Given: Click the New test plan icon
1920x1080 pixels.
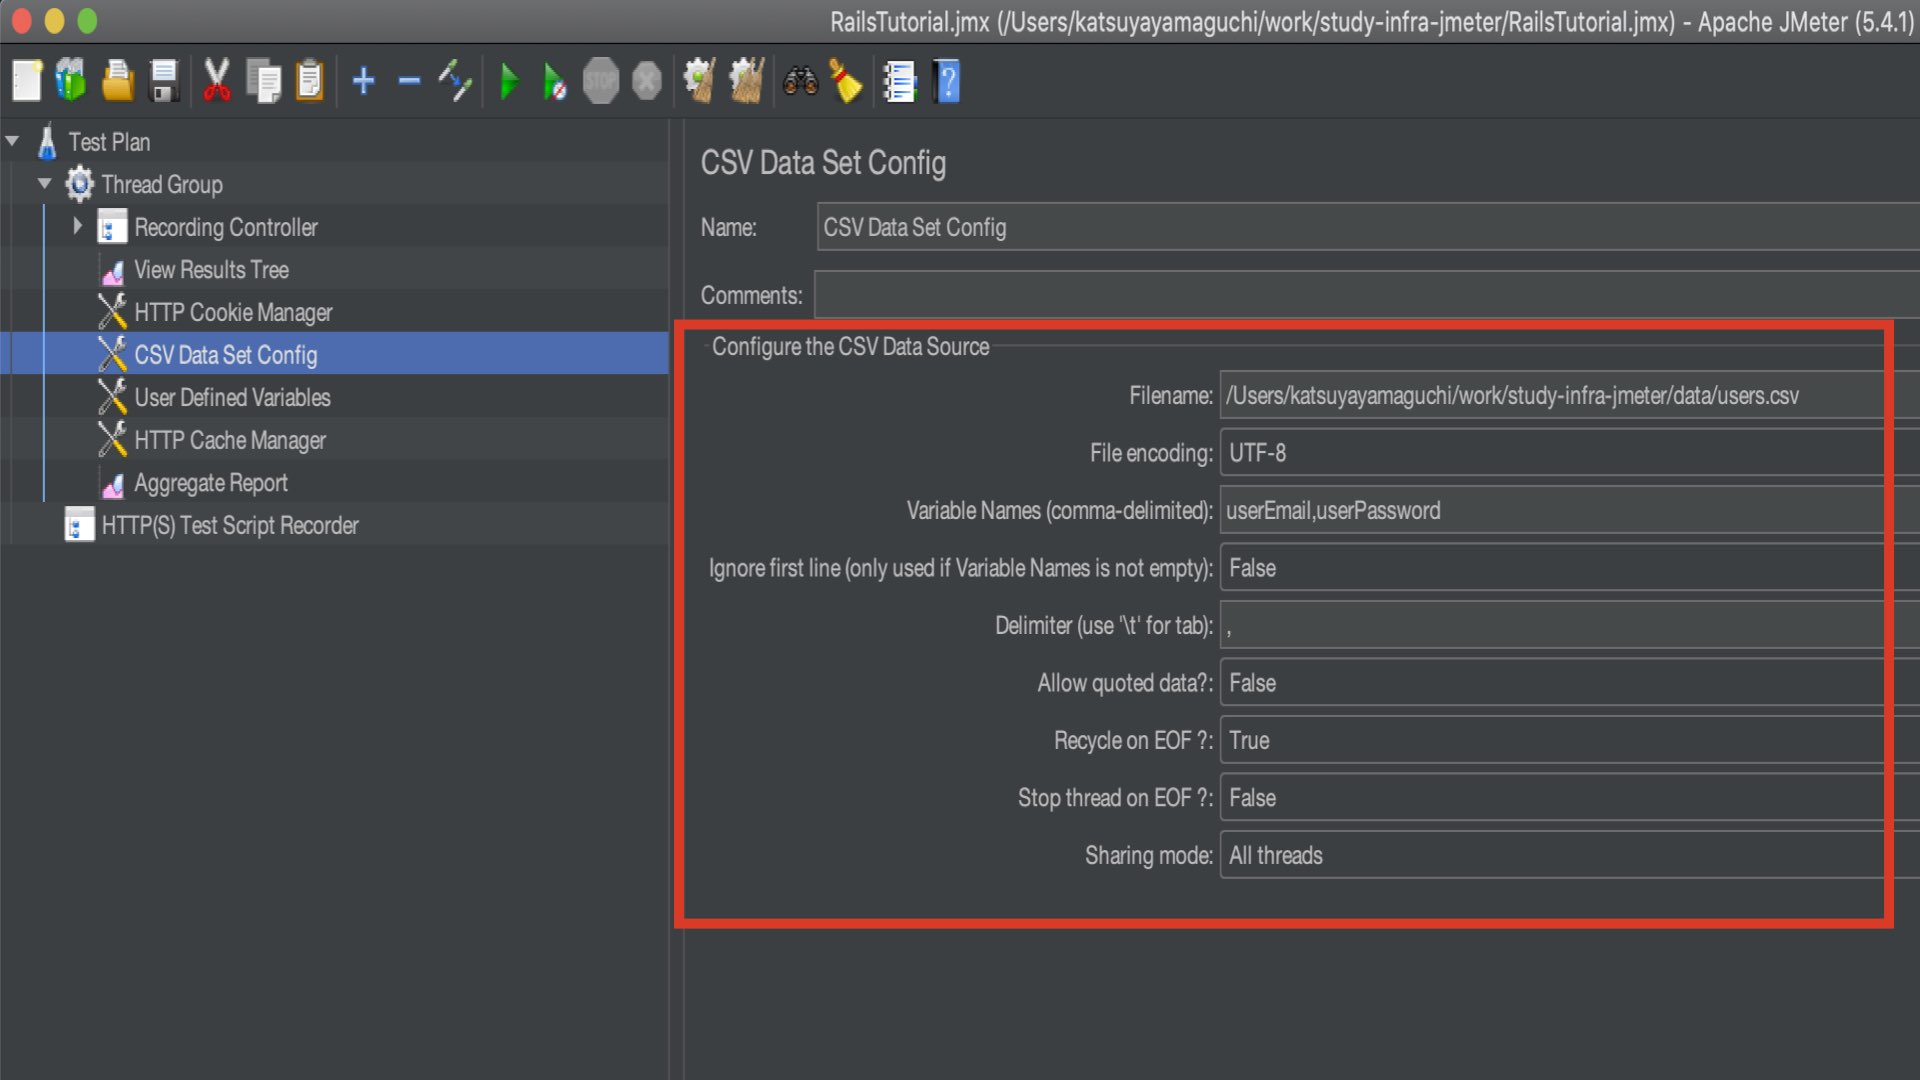Looking at the screenshot, I should 27,81.
